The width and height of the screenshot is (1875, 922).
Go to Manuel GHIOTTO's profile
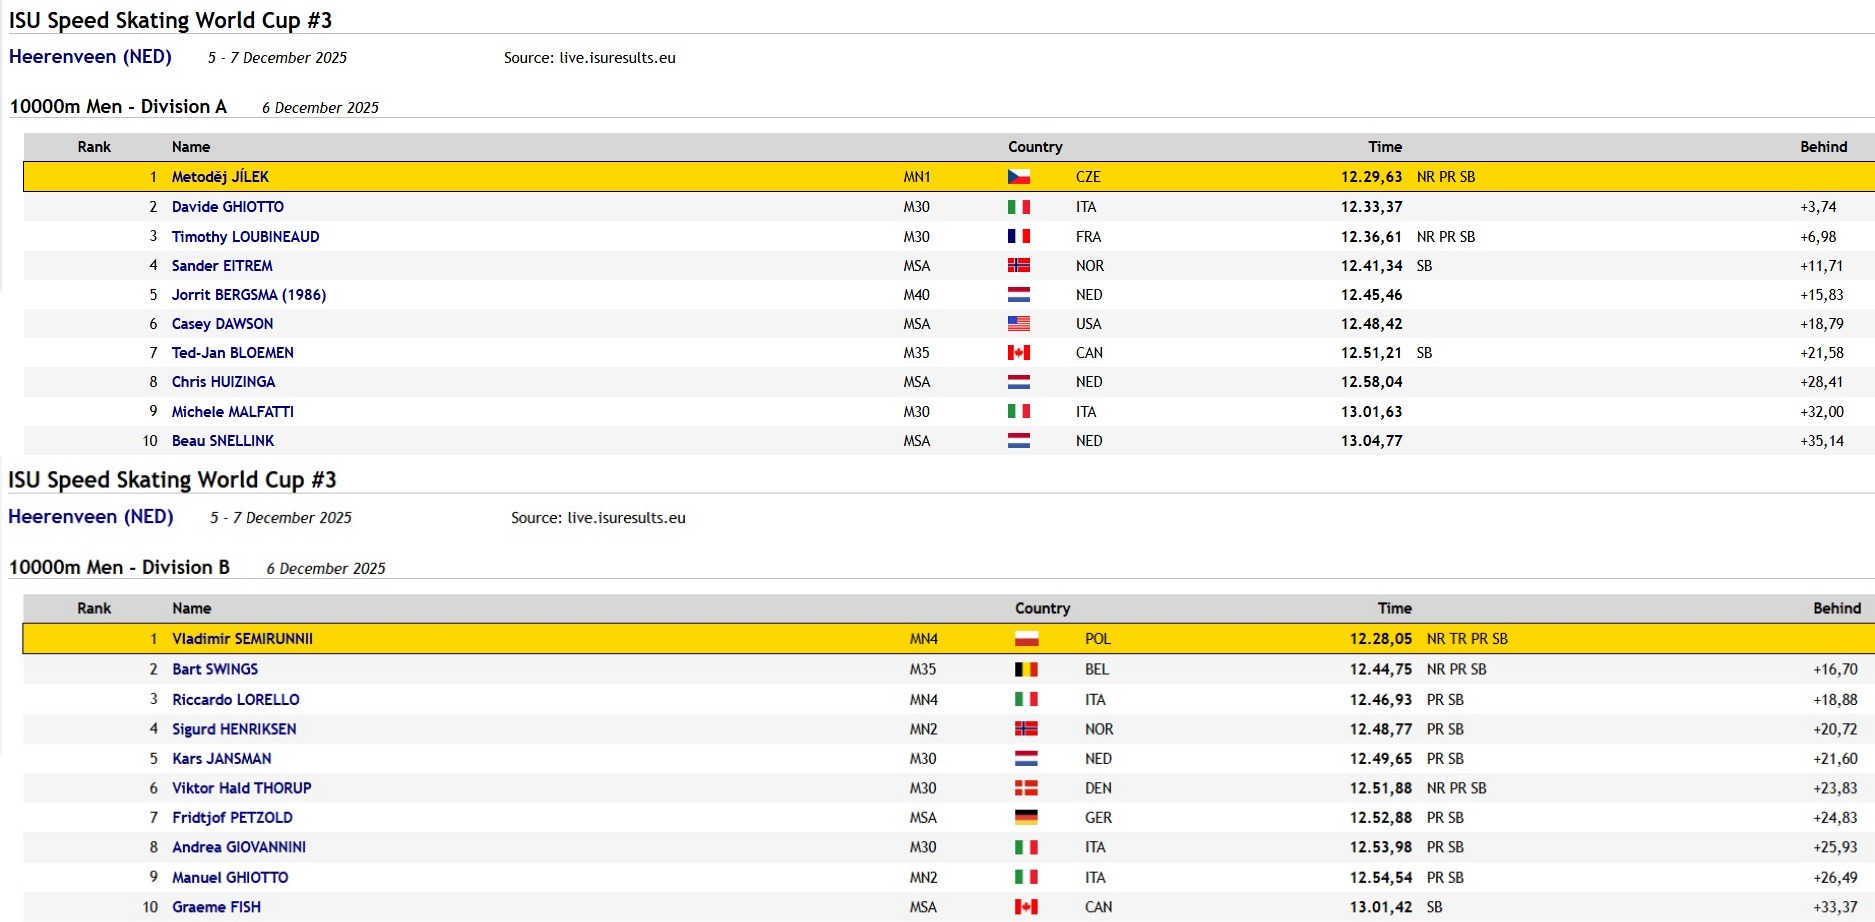(230, 877)
